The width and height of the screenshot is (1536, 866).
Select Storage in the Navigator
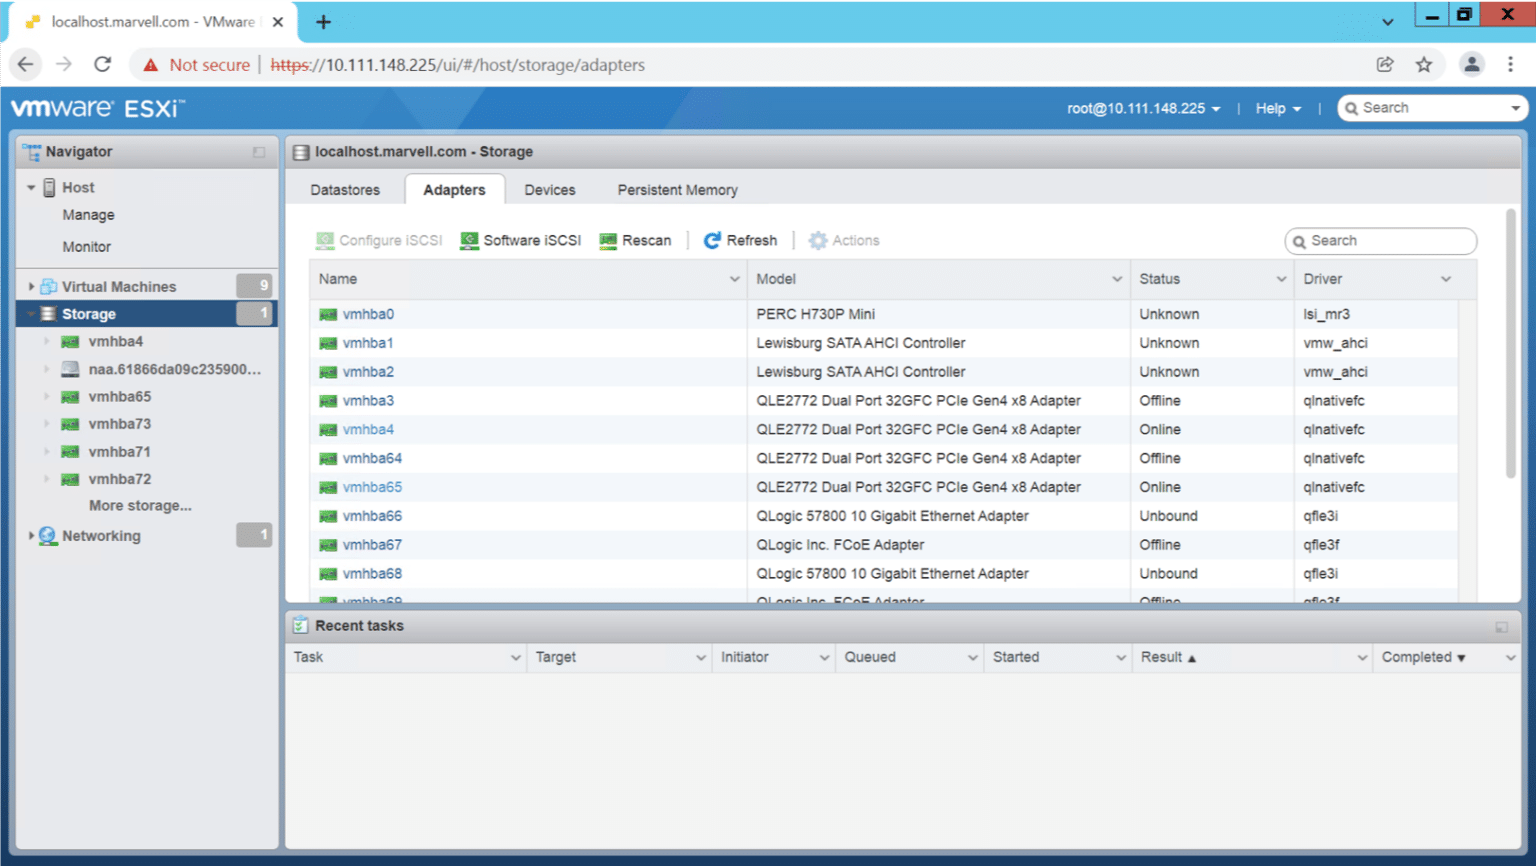click(146, 314)
